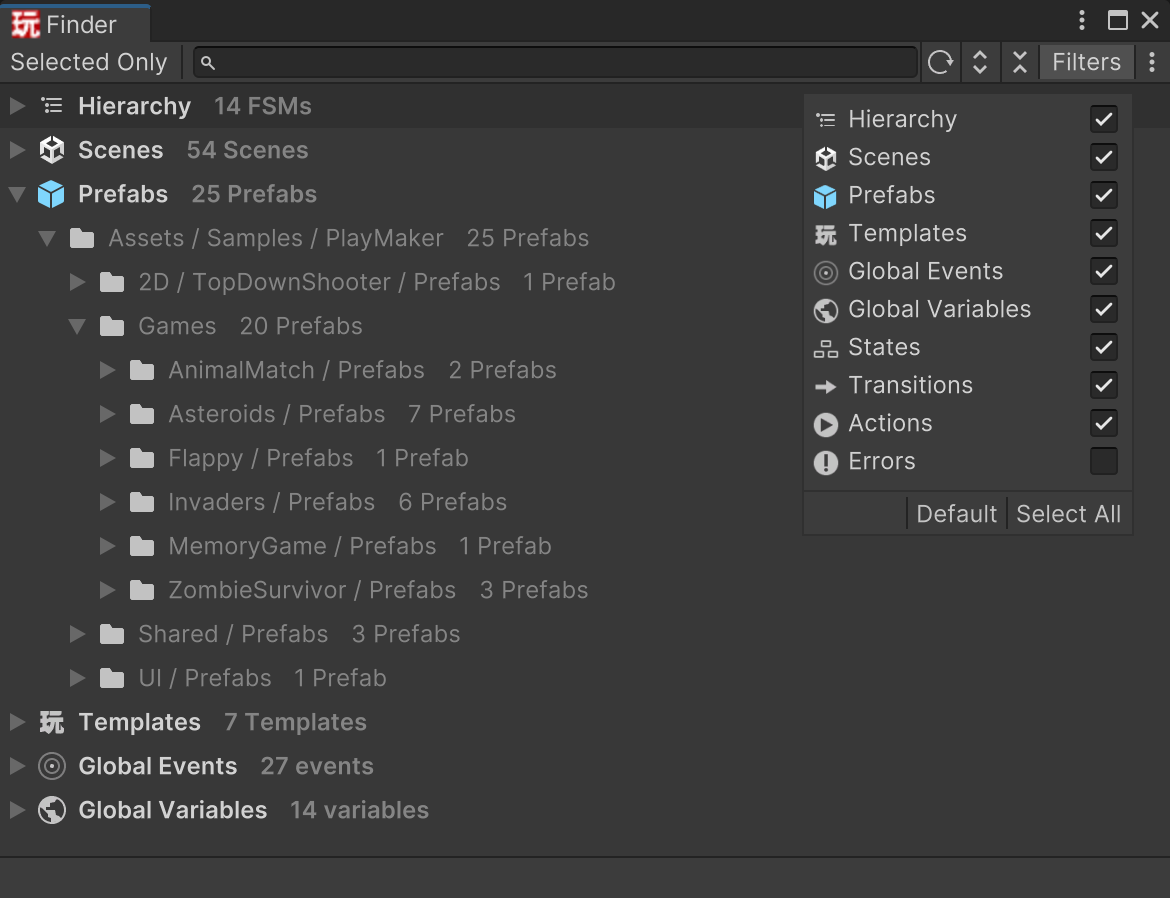The width and height of the screenshot is (1170, 898).
Task: Expand 2D / TopDownShooter / Prefabs folder
Action: tap(77, 282)
